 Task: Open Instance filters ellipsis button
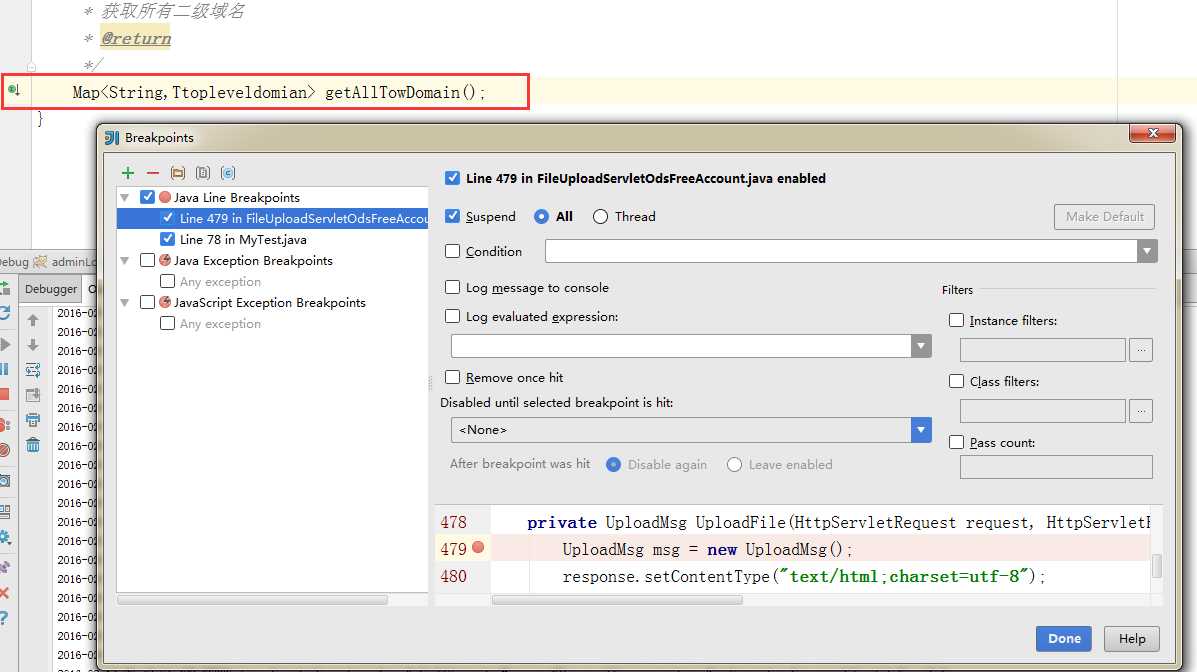coord(1141,350)
